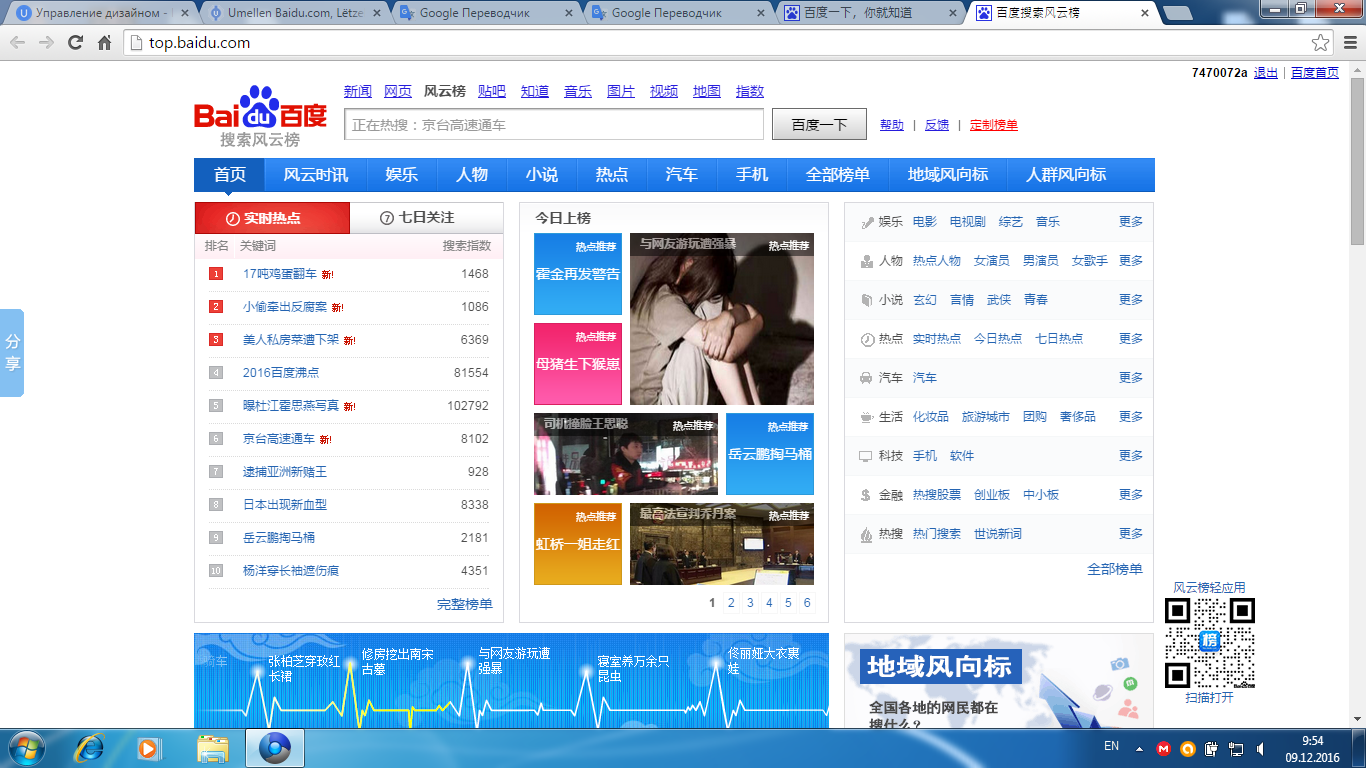Image resolution: width=1366 pixels, height=768 pixels.
Task: Click the 风云榜 QR code
Action: tap(1210, 643)
